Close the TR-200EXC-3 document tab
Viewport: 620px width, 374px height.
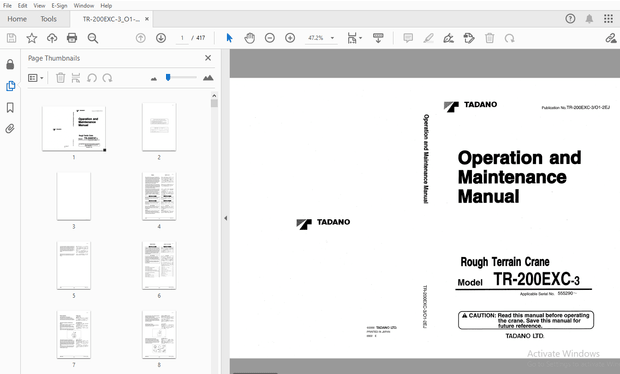pos(147,19)
